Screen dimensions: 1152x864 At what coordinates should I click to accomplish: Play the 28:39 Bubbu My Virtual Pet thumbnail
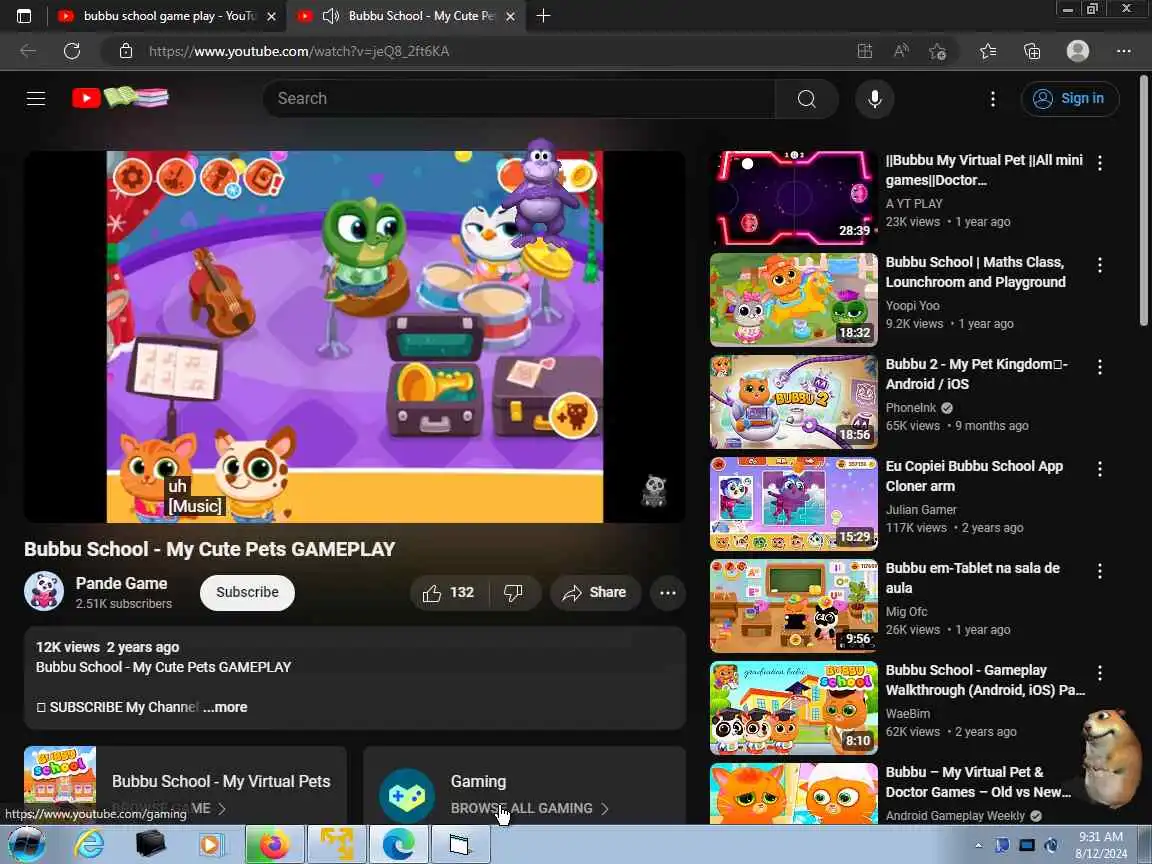(x=793, y=198)
